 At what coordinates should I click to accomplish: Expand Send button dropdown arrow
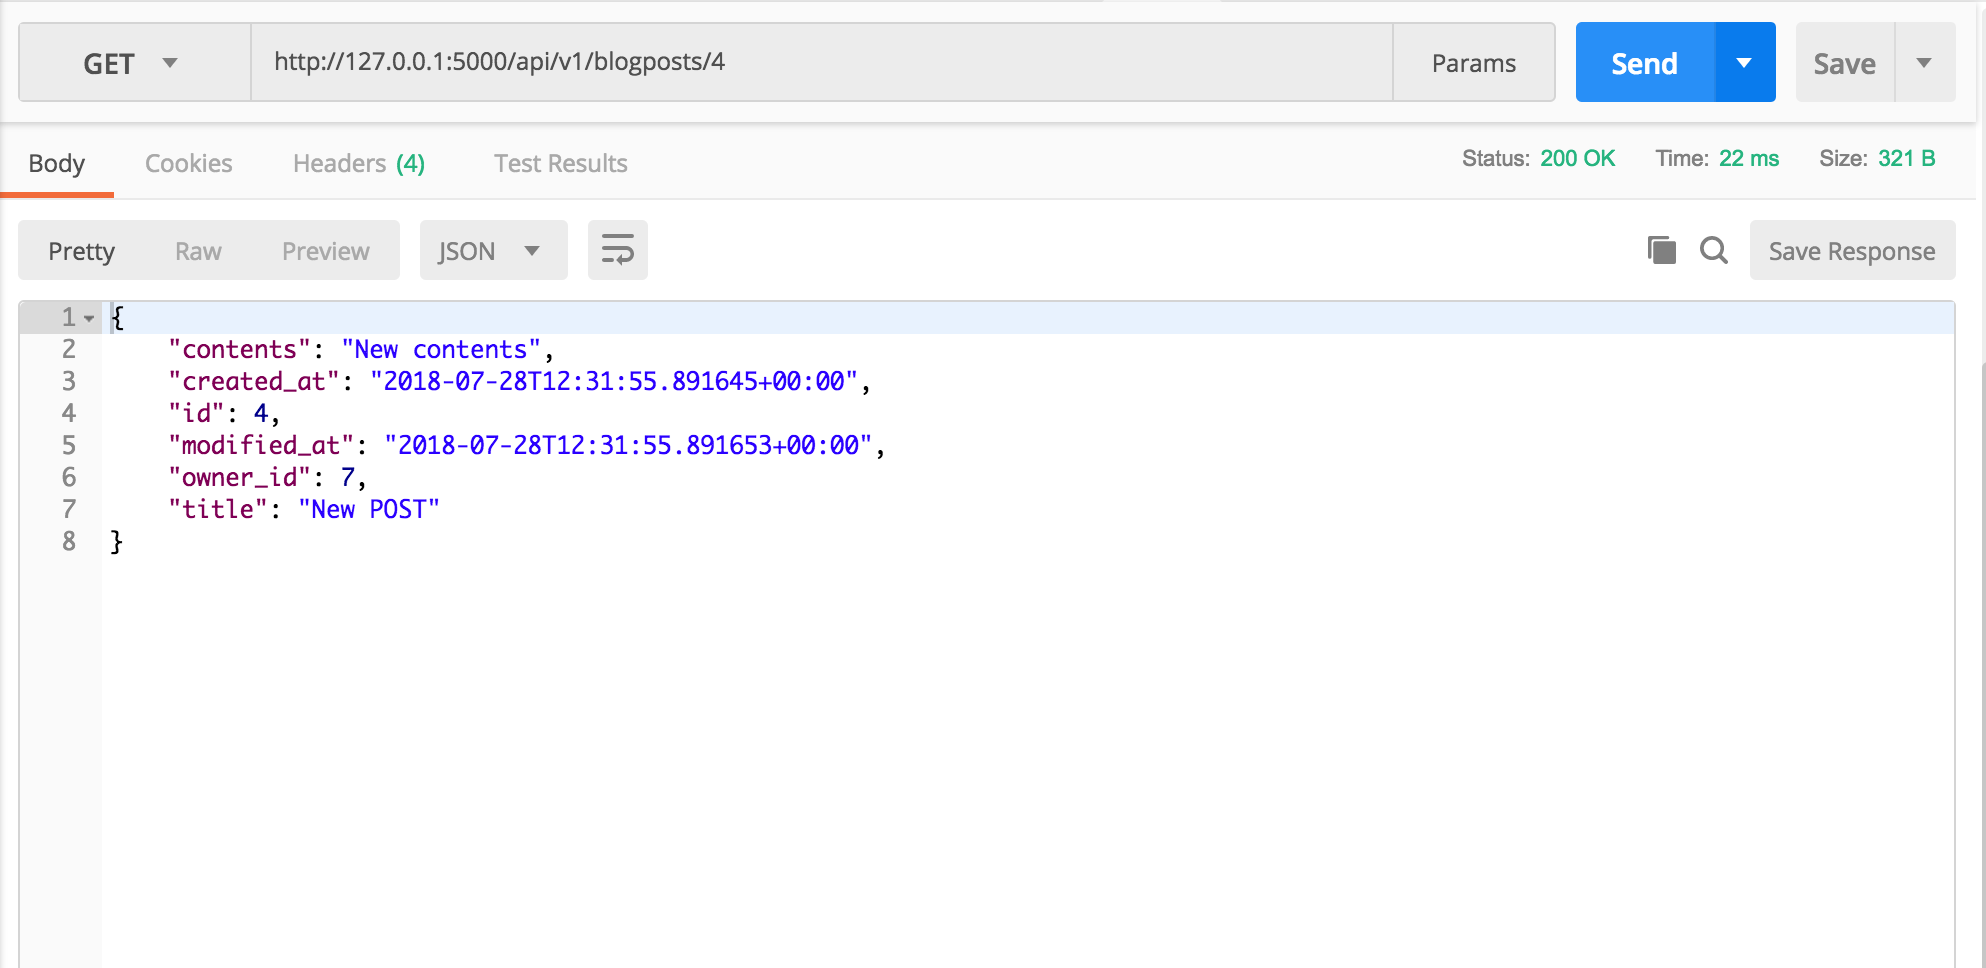coord(1744,63)
